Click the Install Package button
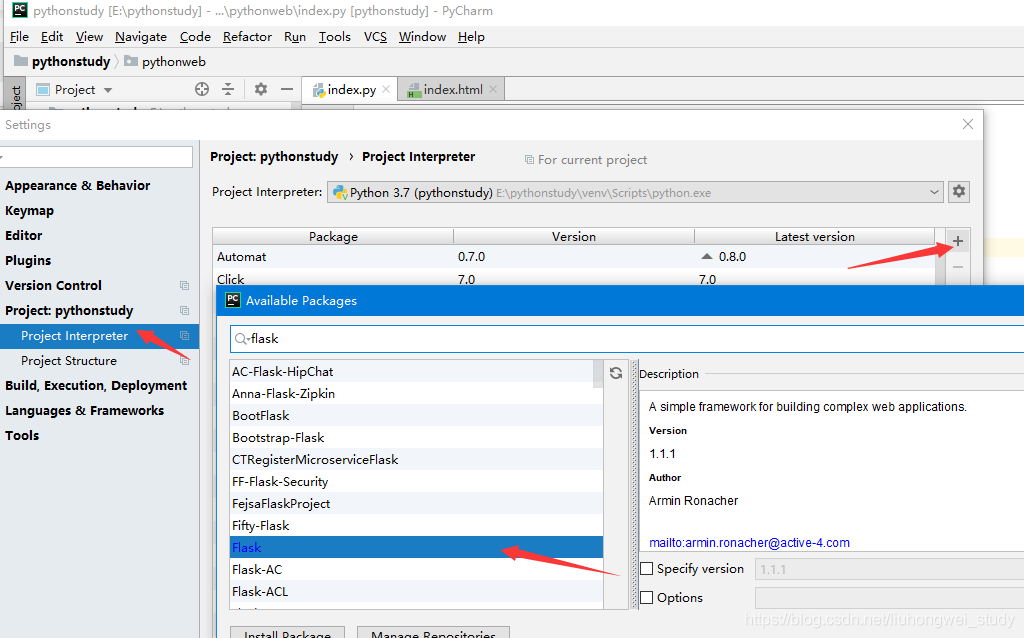The image size is (1024, 638). (287, 633)
